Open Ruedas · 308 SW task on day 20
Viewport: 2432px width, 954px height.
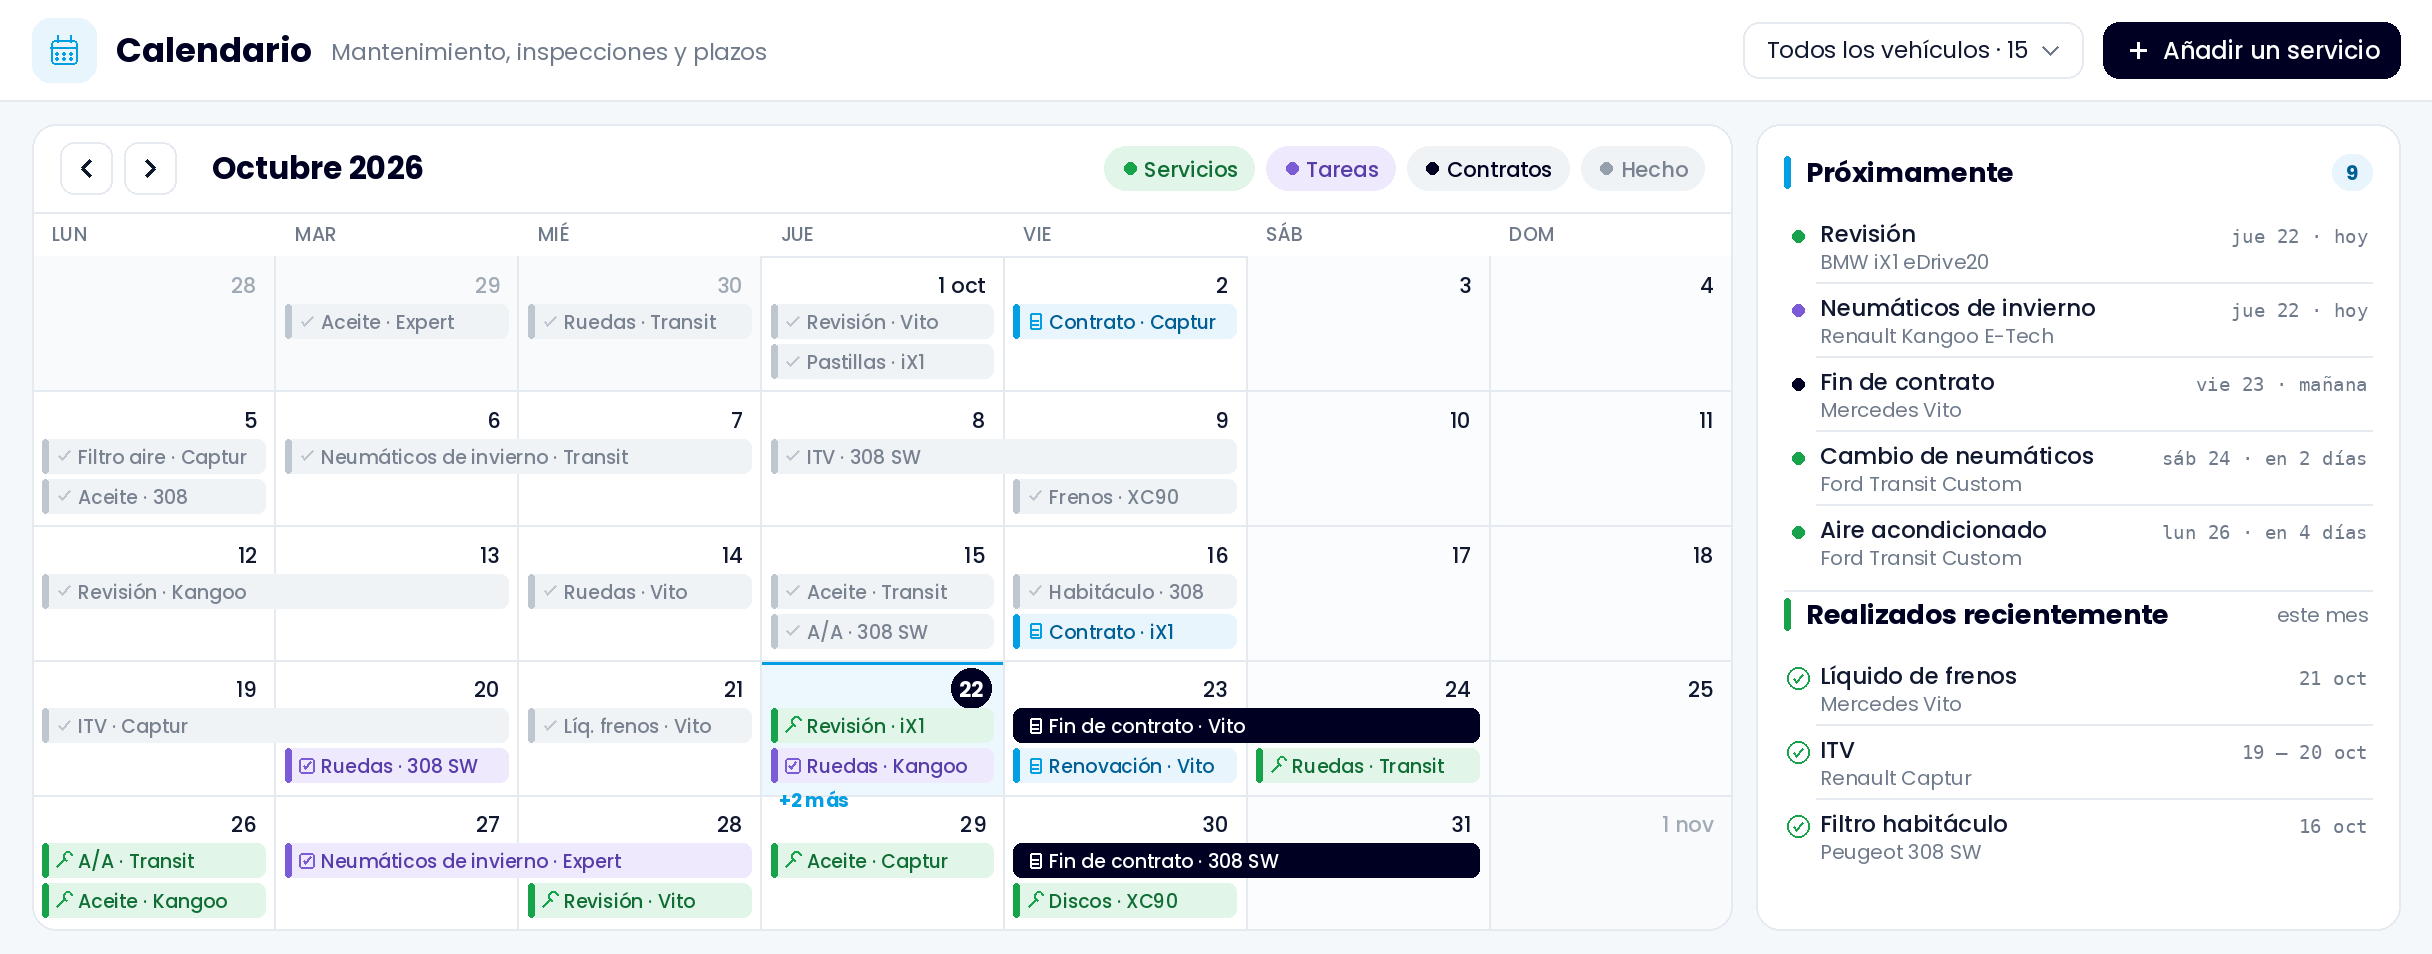click(x=397, y=766)
